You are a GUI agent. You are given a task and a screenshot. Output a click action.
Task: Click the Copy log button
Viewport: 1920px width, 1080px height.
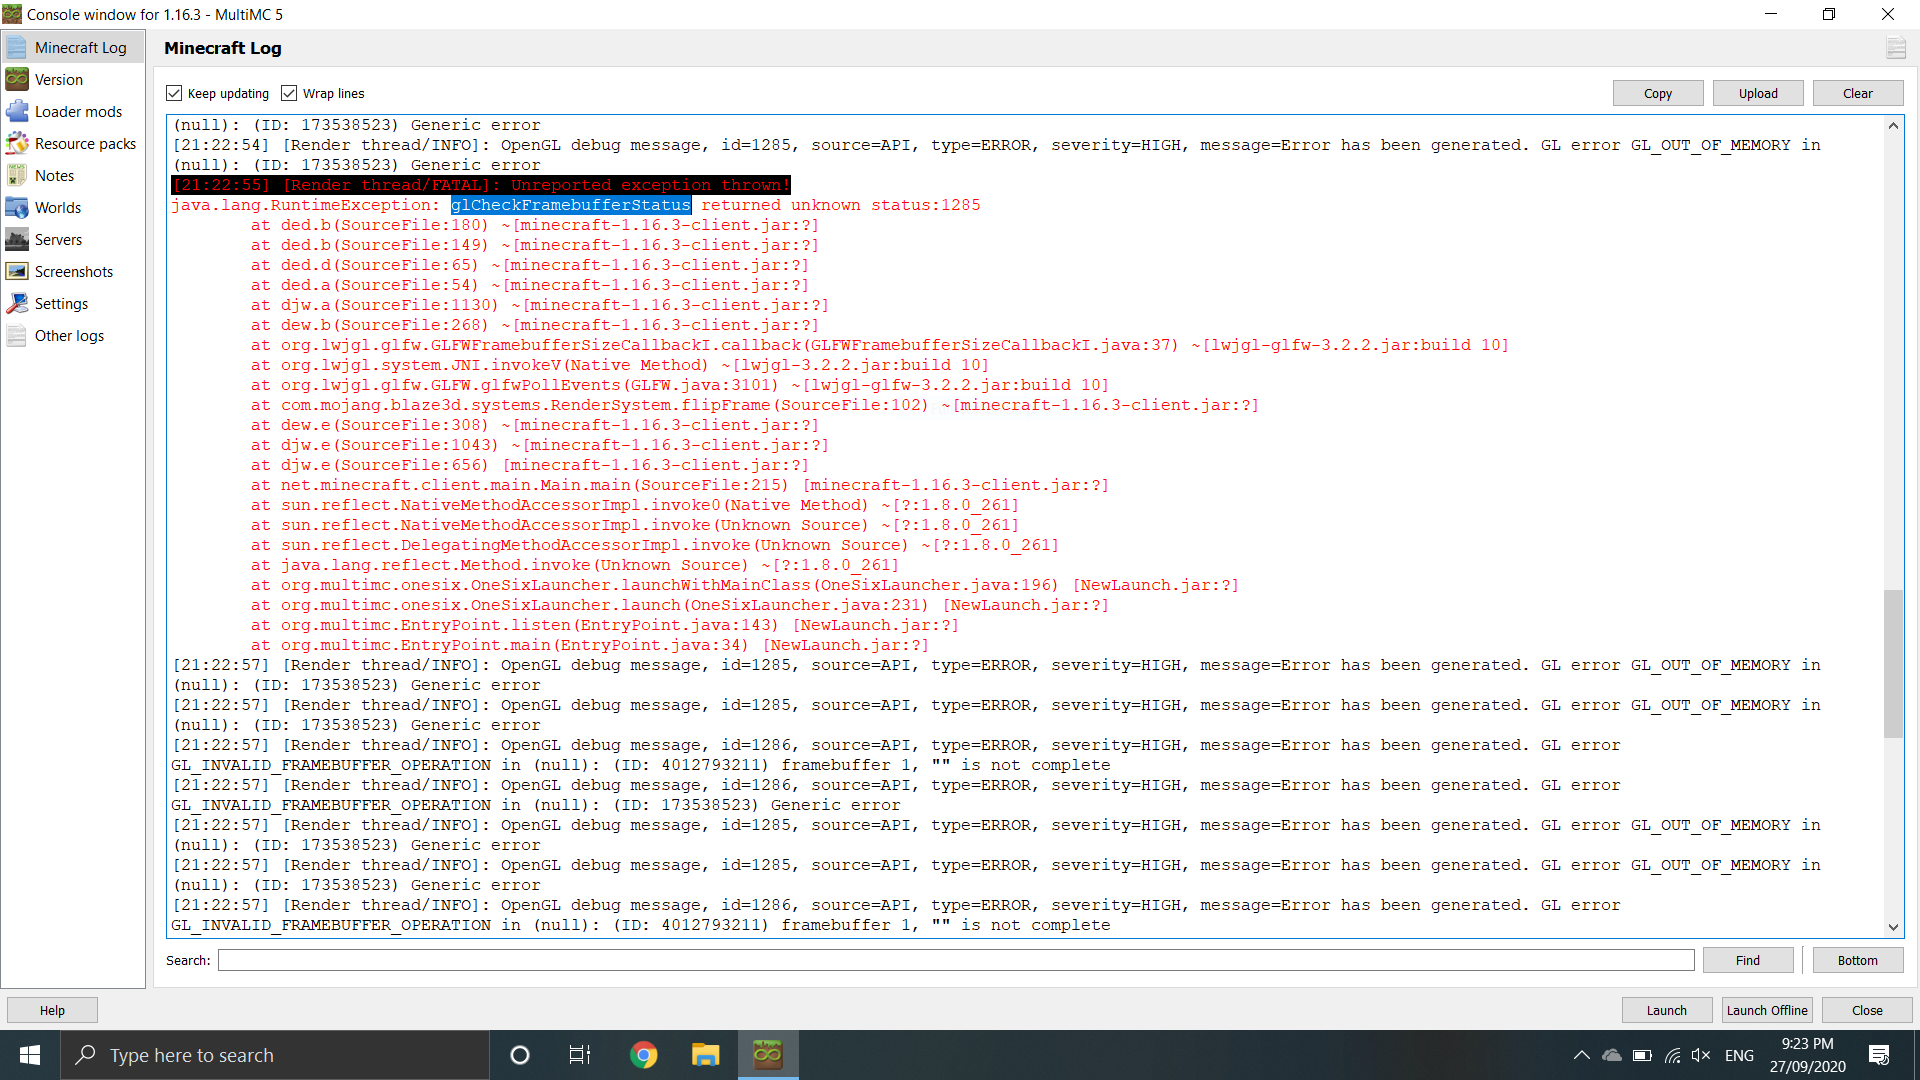pos(1657,93)
